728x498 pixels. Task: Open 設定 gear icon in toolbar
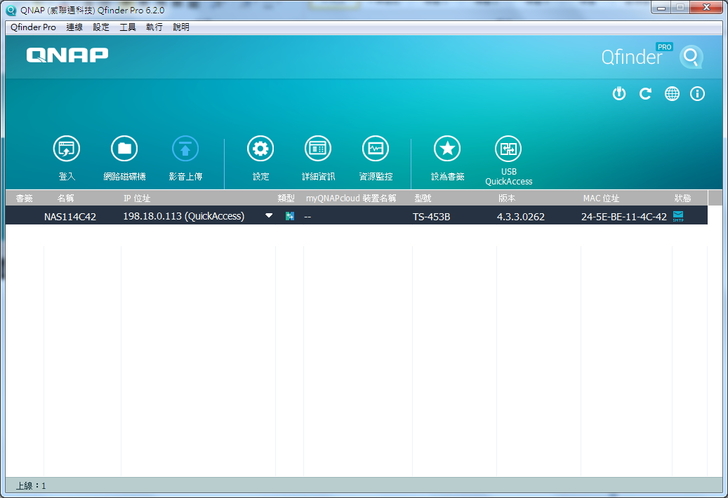tap(260, 150)
